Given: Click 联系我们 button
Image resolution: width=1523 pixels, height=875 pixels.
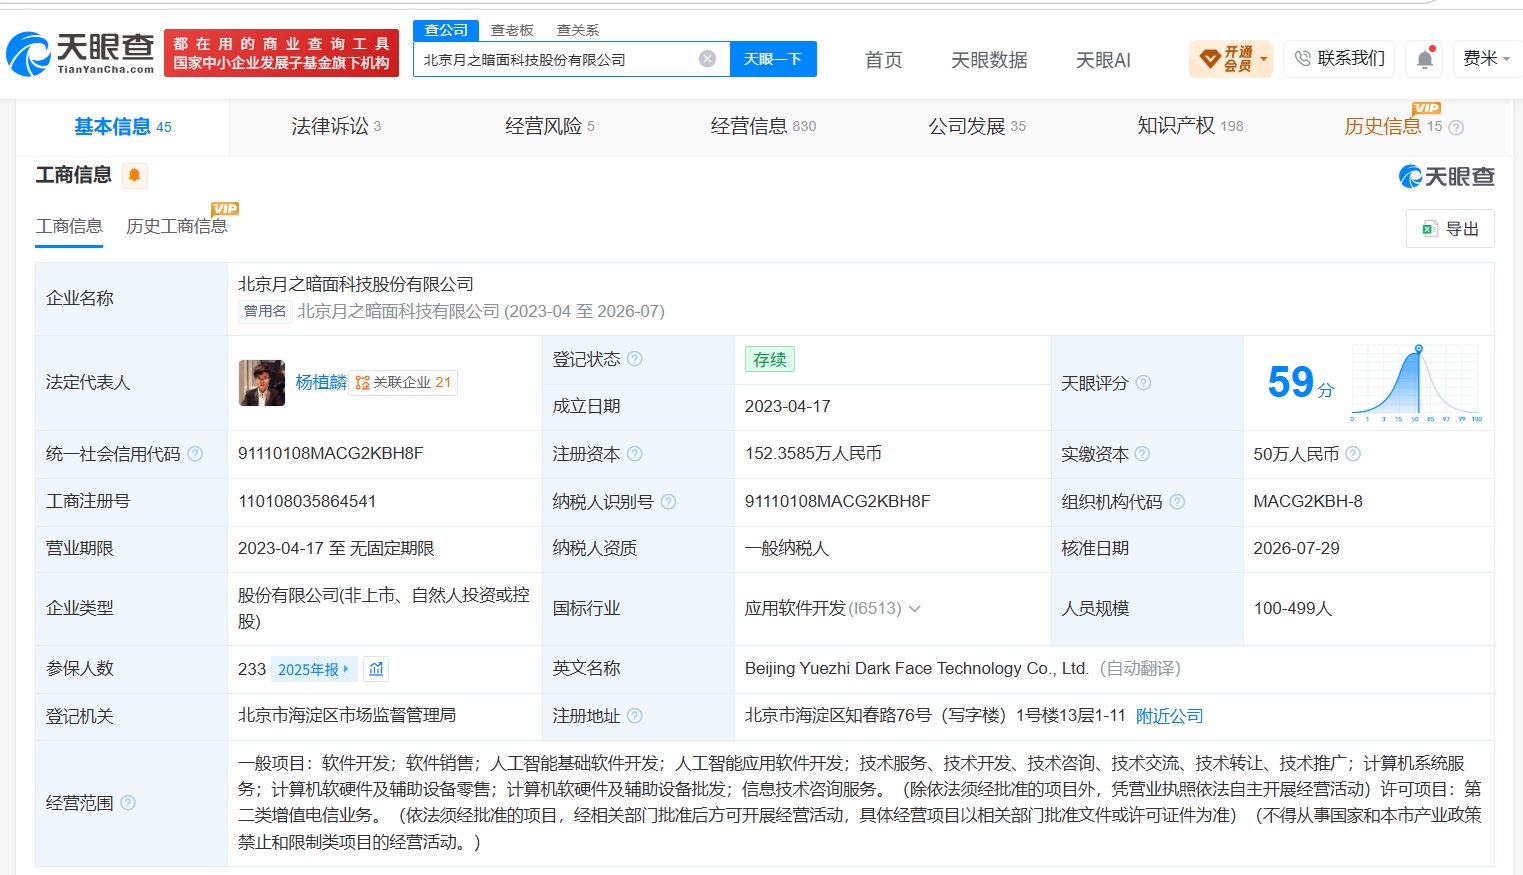Looking at the screenshot, I should [1339, 59].
